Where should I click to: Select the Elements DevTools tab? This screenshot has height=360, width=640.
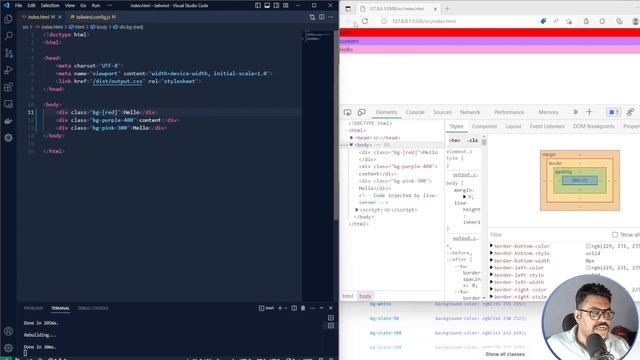[386, 112]
